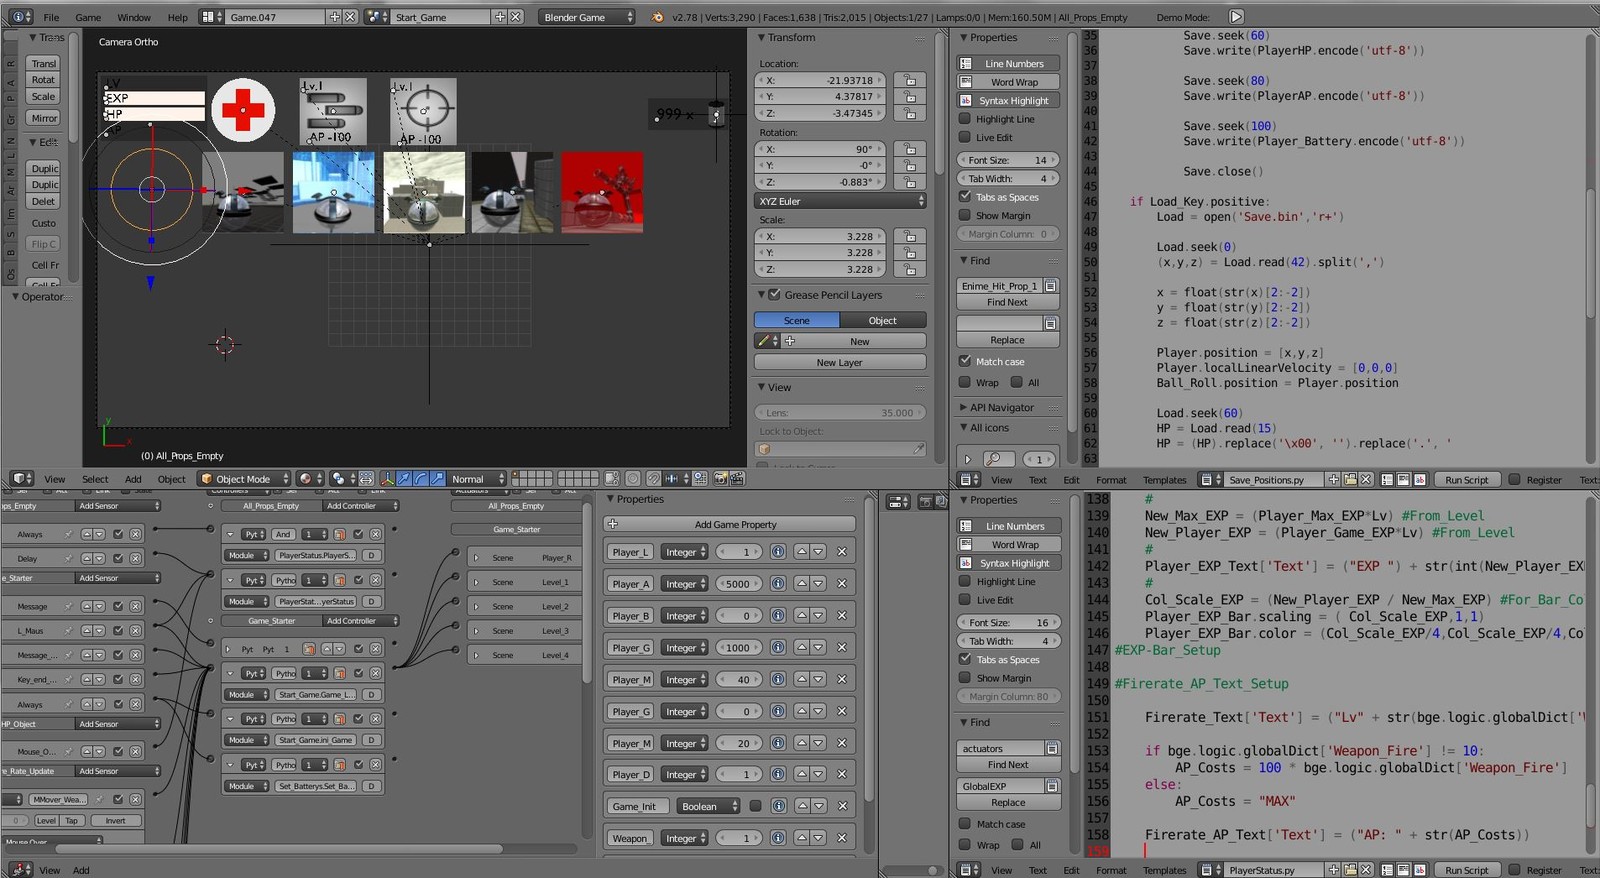Image resolution: width=1600 pixels, height=878 pixels.
Task: Click Run Script for Save_Positions.py
Action: coord(1466,480)
